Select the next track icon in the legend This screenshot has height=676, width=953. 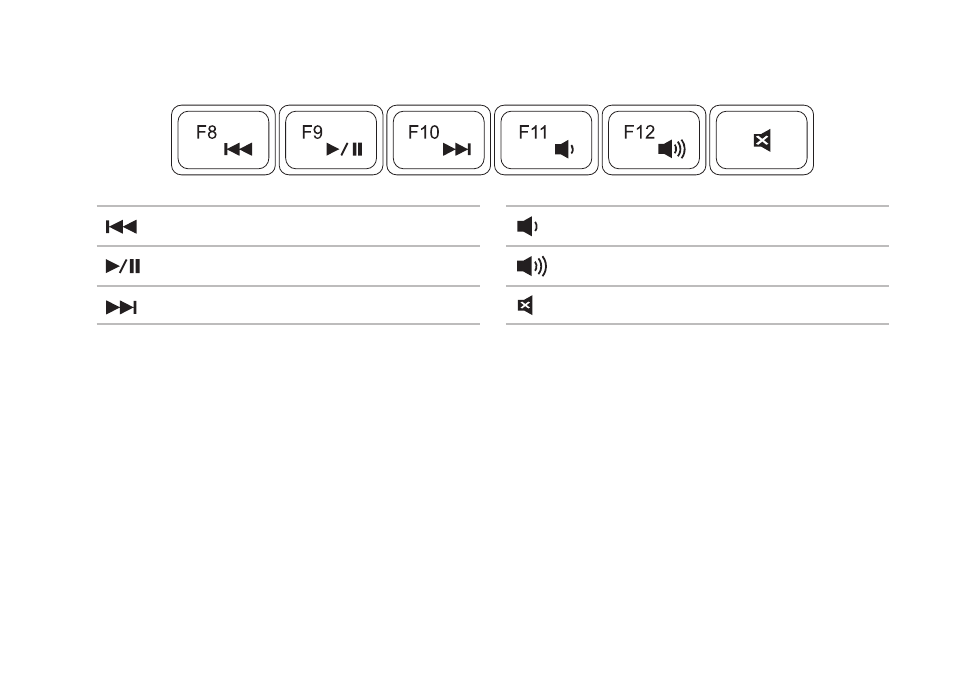pos(121,307)
